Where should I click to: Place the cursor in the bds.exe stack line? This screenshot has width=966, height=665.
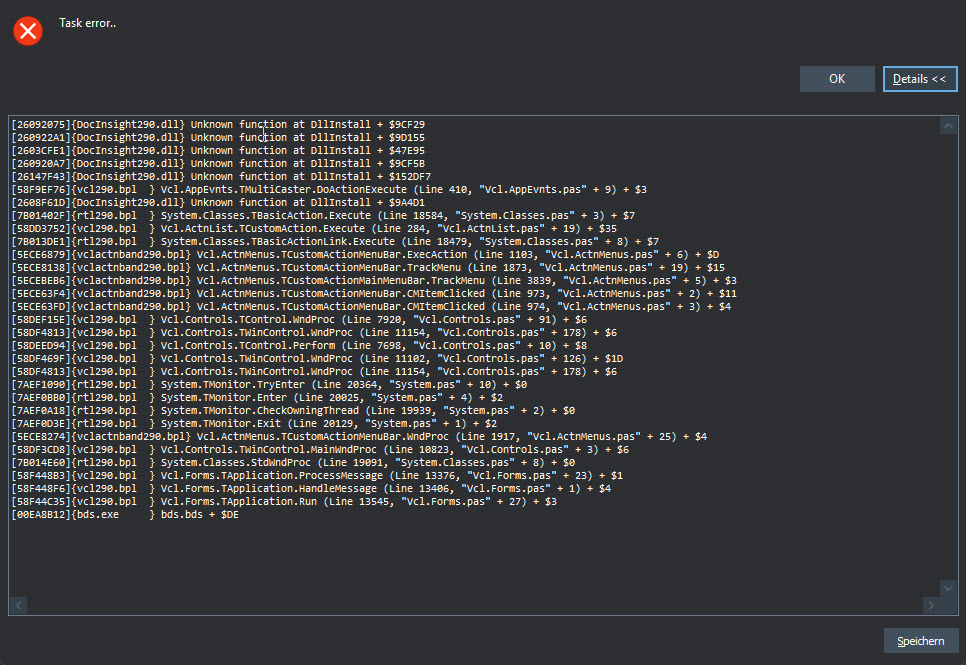(125, 515)
